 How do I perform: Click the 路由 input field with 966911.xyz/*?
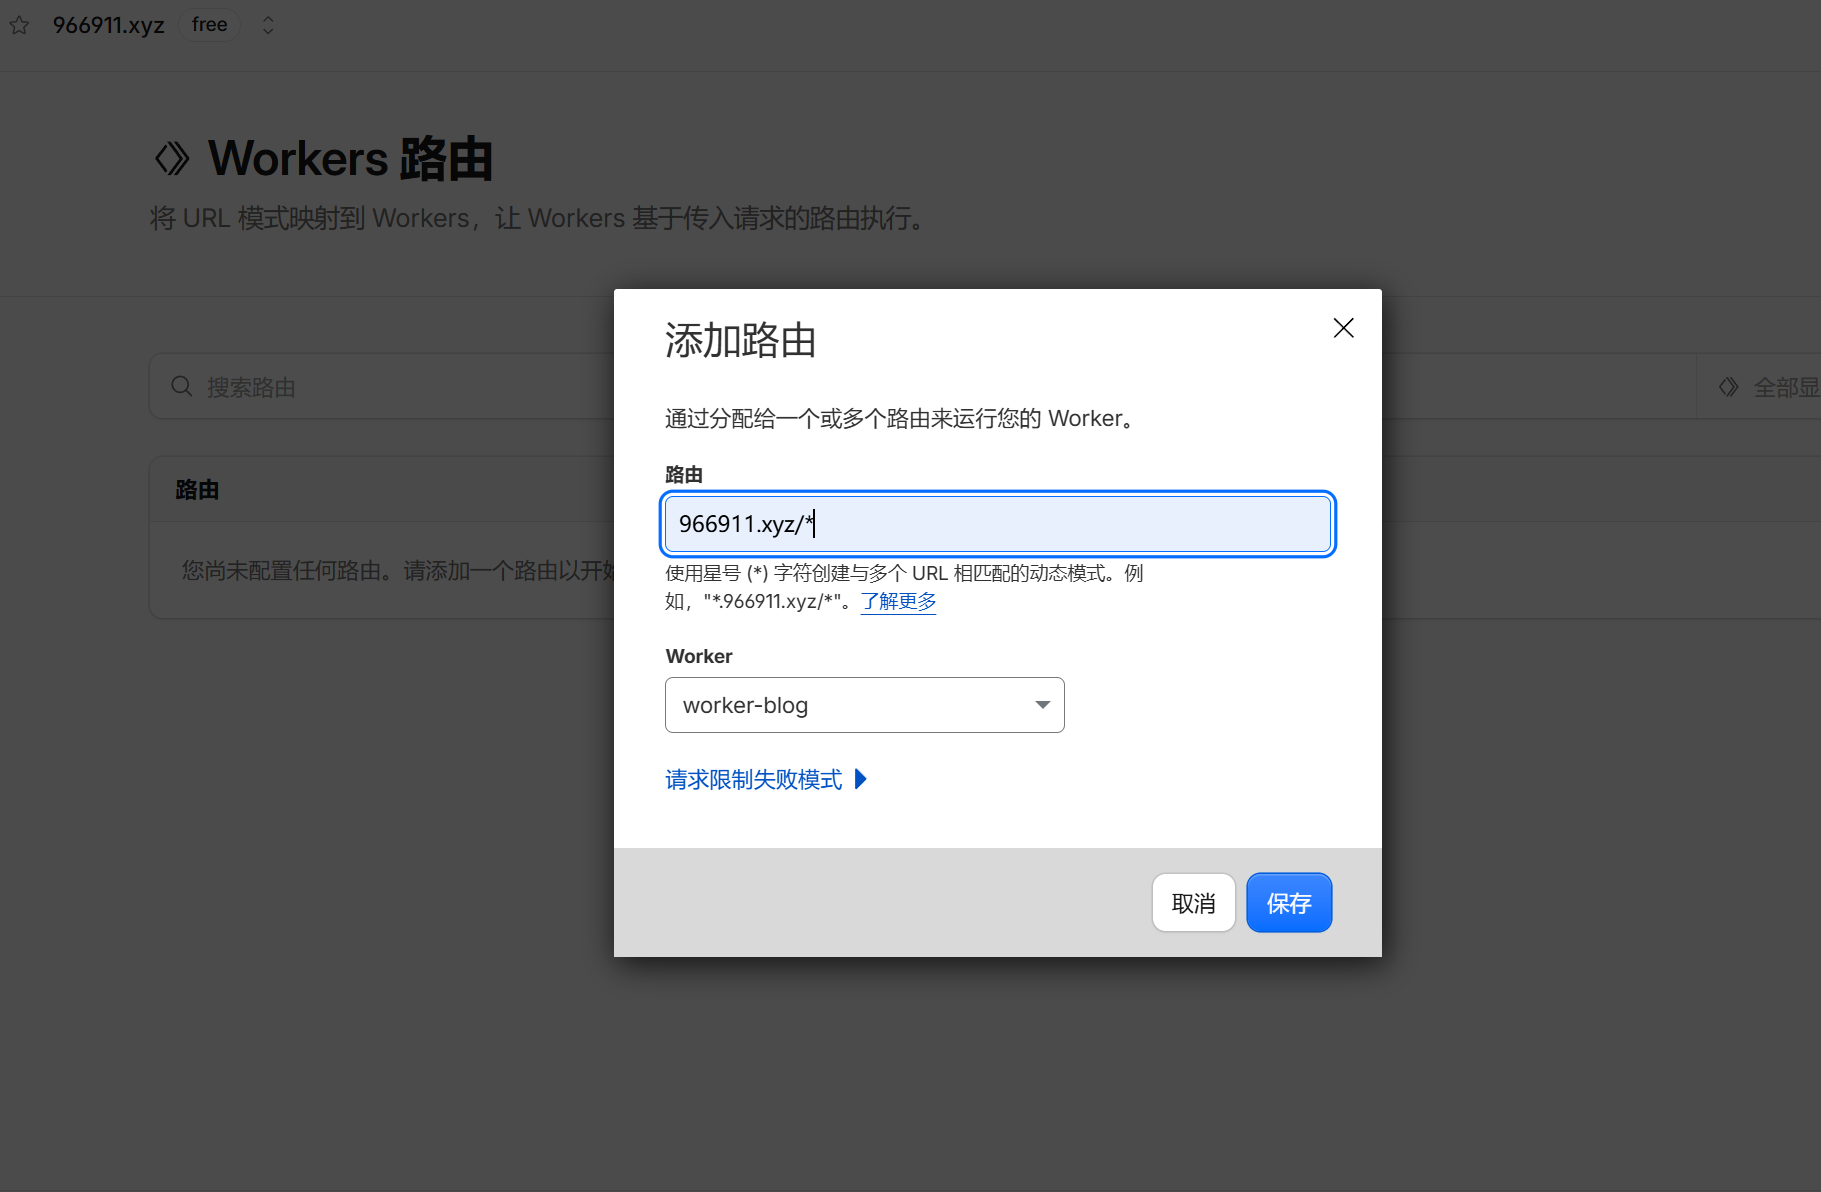[x=998, y=524]
